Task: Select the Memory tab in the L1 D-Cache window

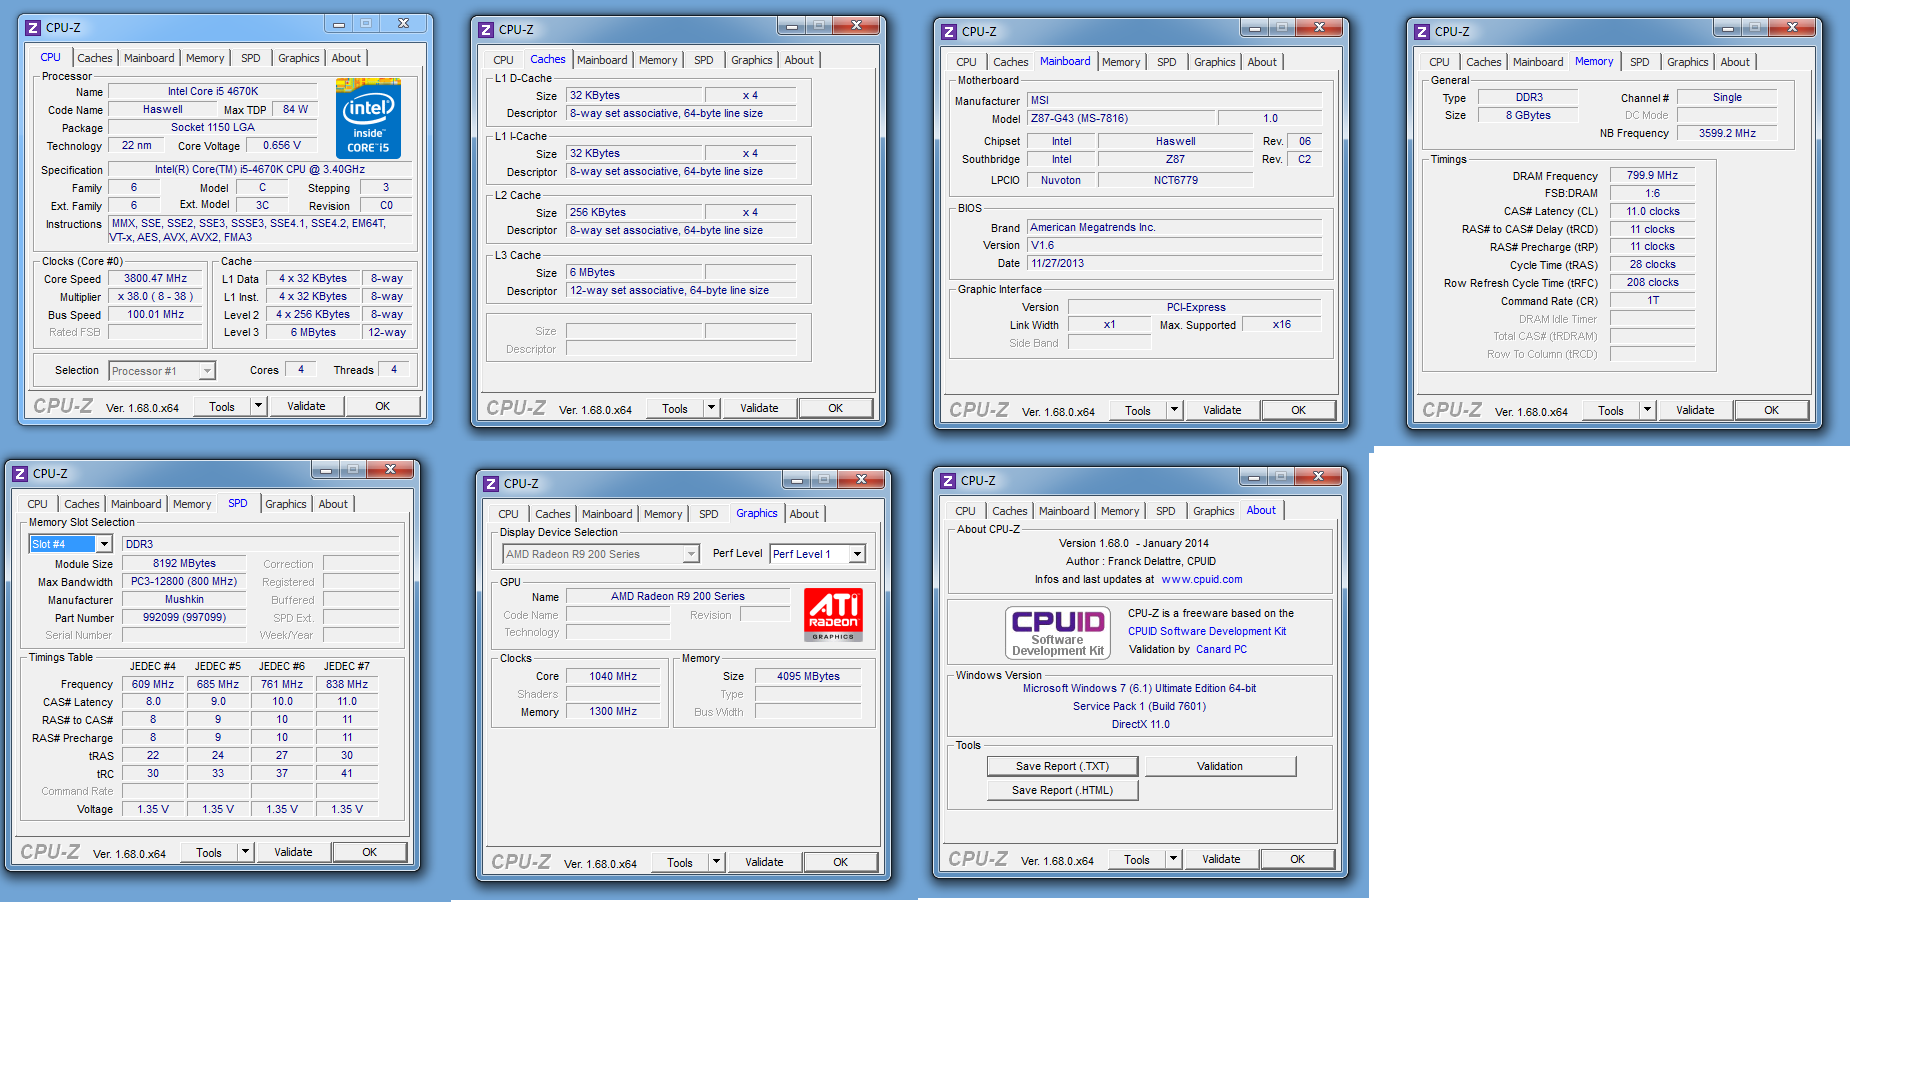Action: click(658, 60)
